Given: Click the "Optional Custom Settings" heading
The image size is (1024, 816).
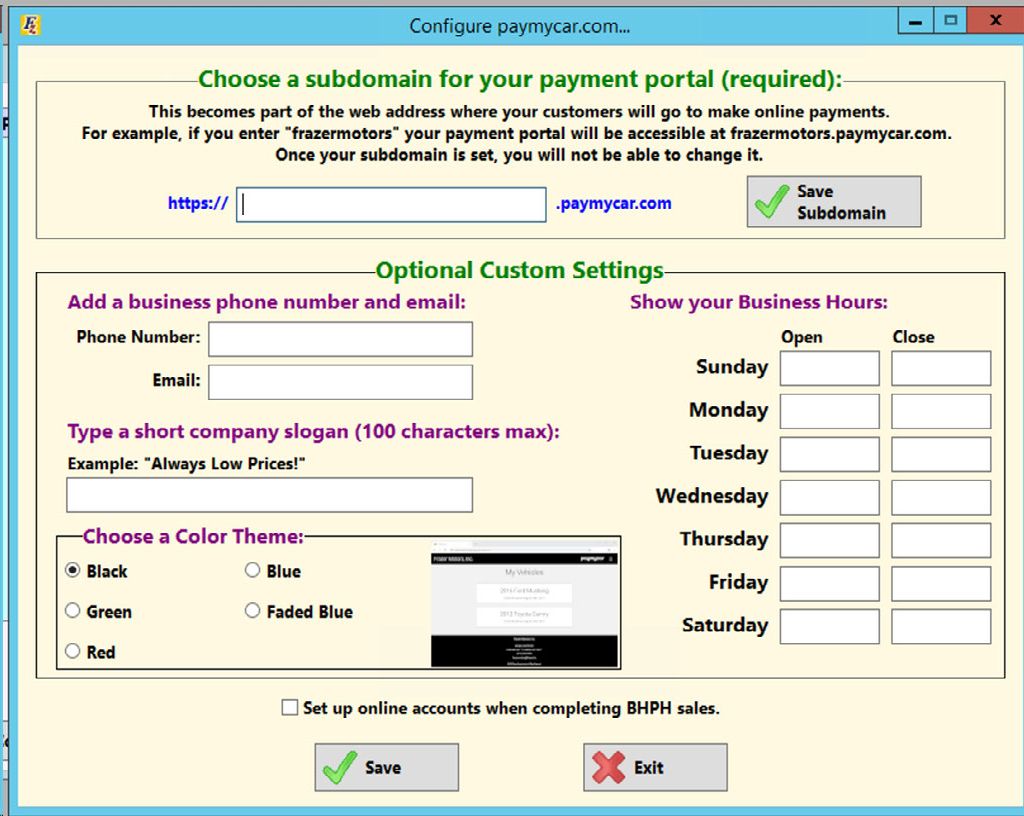Looking at the screenshot, I should [520, 270].
